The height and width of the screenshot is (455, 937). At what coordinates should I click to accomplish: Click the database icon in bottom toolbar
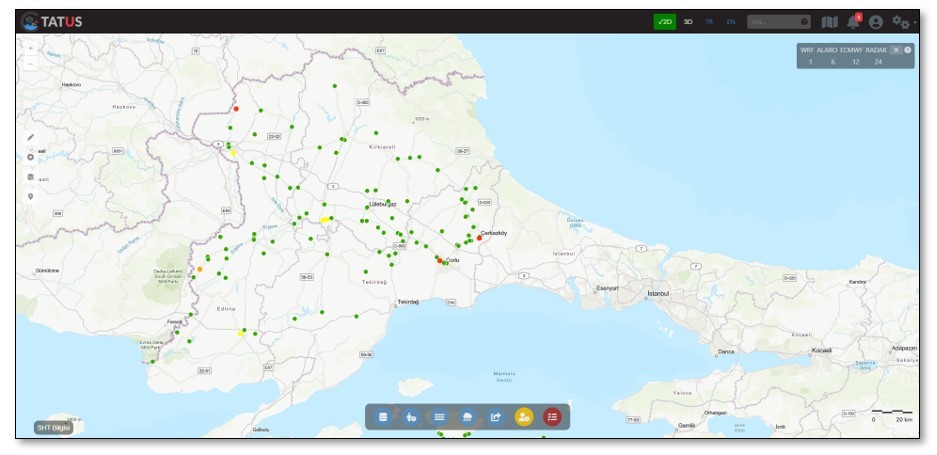tap(382, 417)
